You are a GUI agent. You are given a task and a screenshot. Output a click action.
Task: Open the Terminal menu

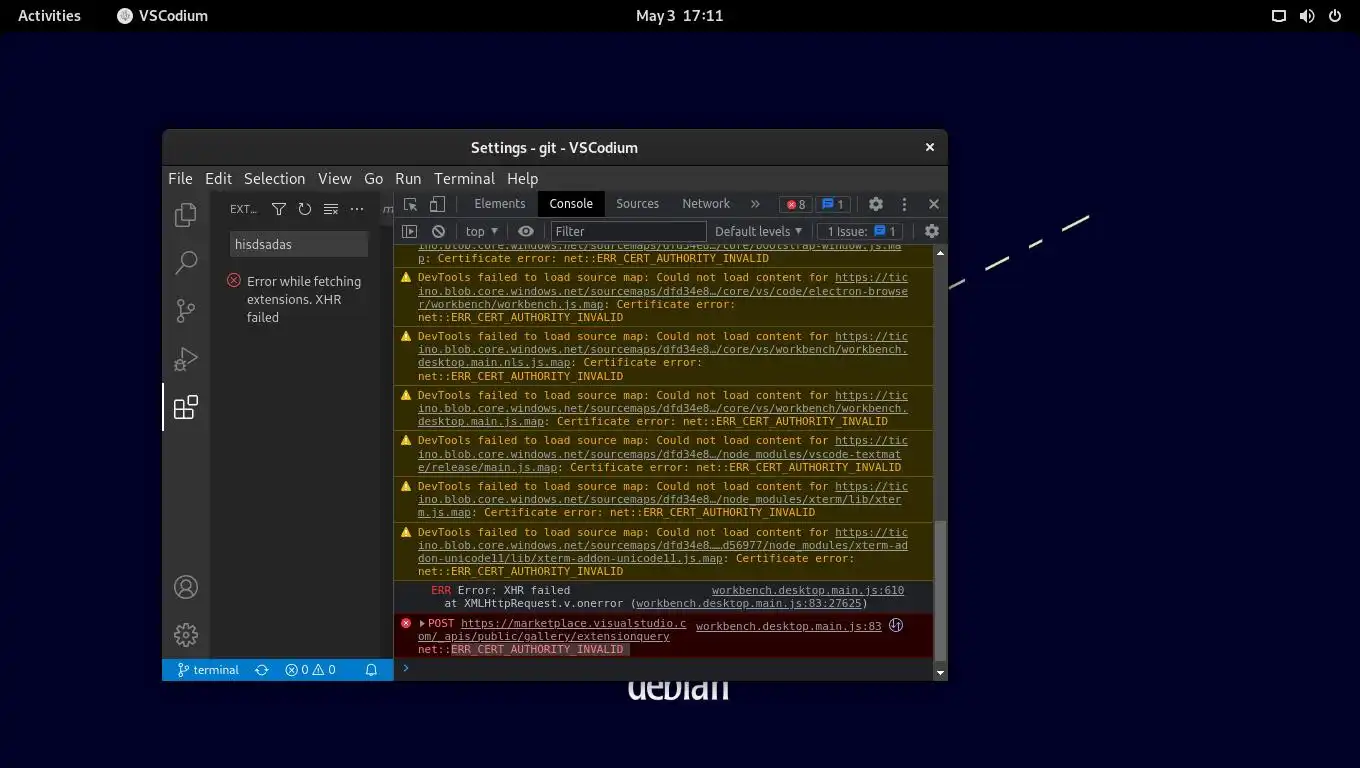point(464,178)
